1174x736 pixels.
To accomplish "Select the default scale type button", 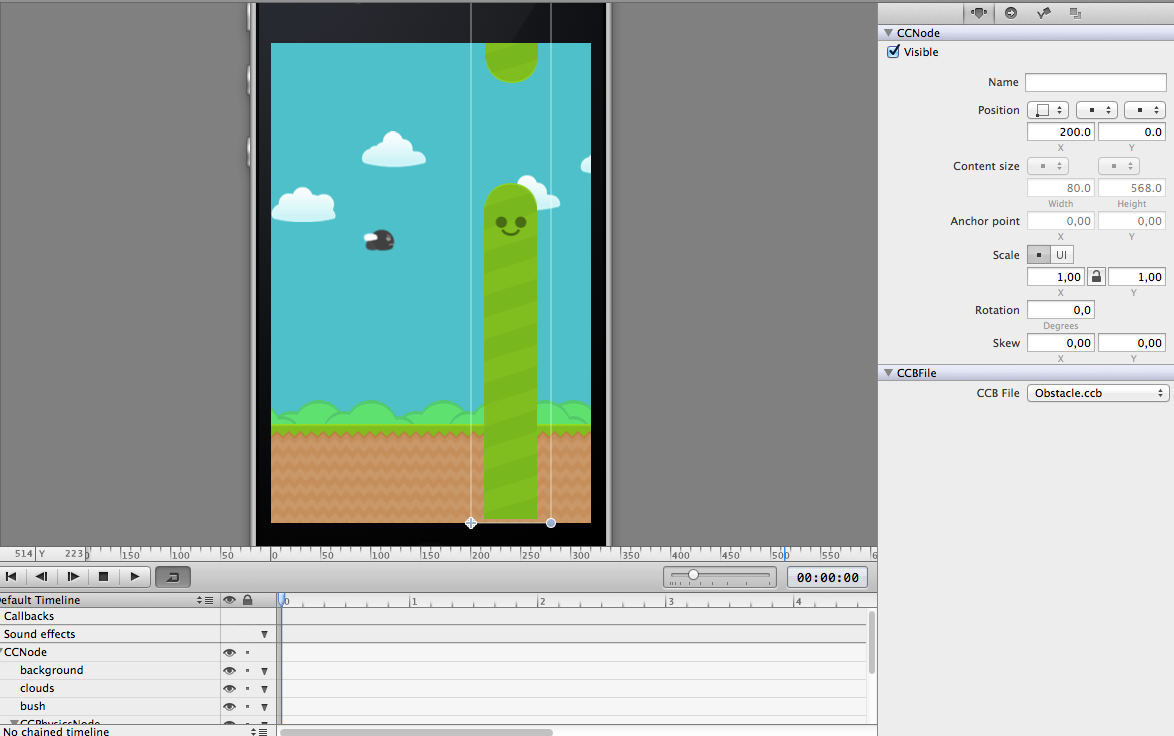I will [x=1038, y=255].
